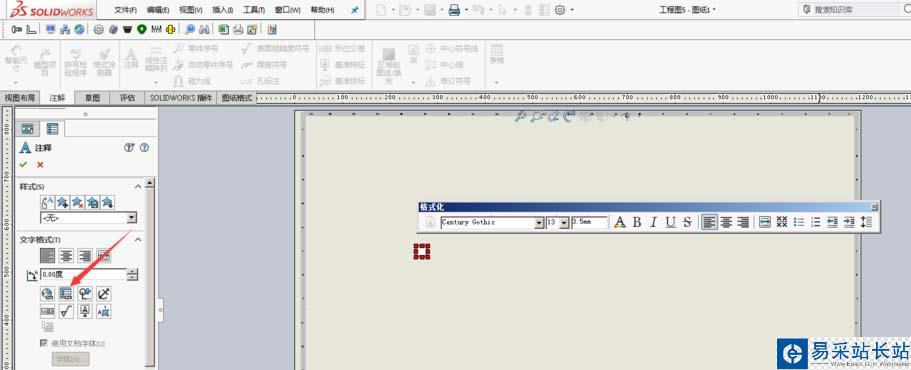Confirm the note with the green checkmark

pos(23,165)
